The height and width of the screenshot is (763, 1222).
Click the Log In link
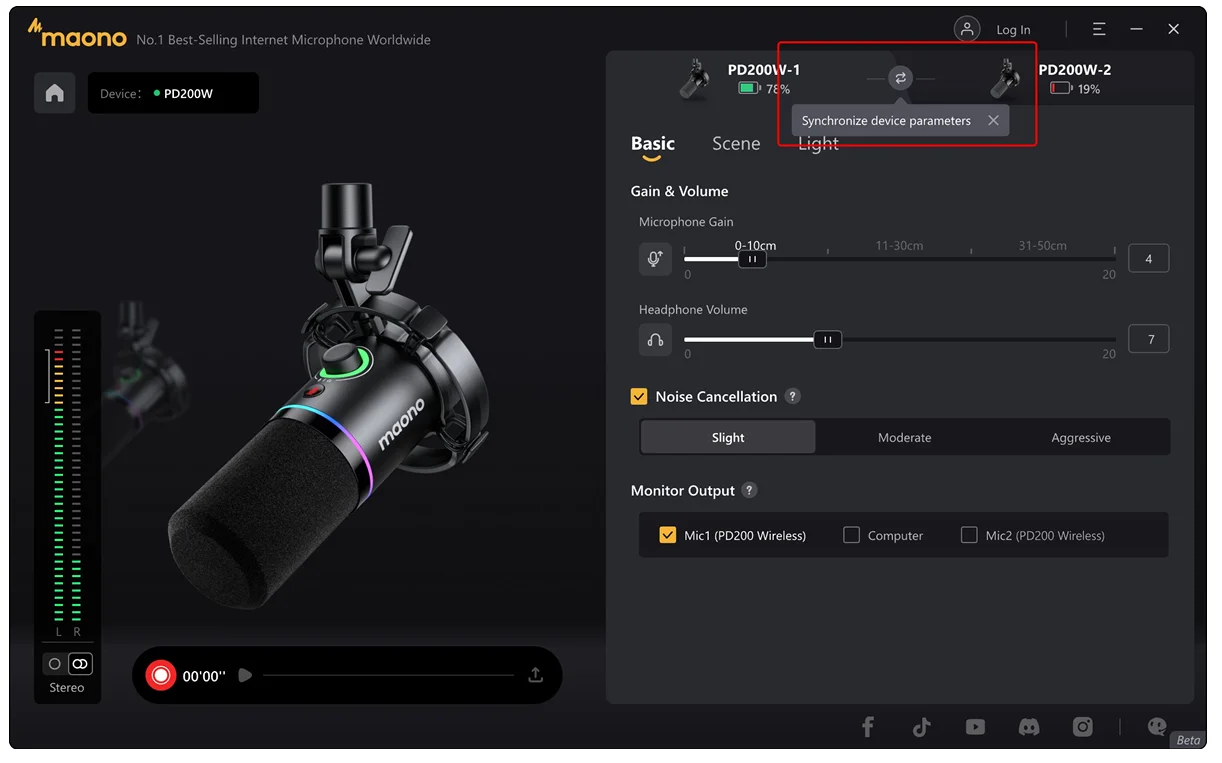click(1013, 30)
